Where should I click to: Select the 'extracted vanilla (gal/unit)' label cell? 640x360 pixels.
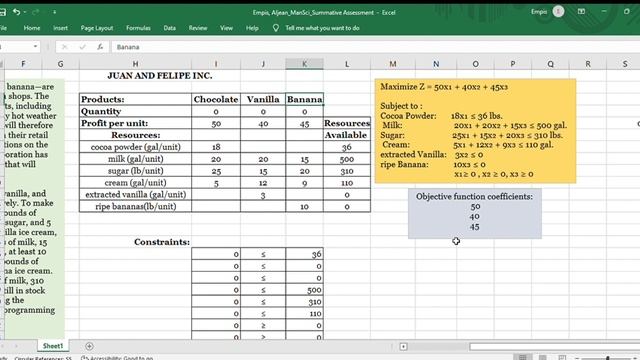click(x=136, y=194)
